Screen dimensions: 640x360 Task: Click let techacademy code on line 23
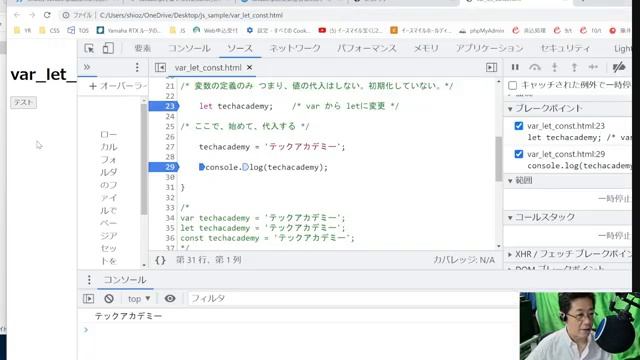pos(236,106)
